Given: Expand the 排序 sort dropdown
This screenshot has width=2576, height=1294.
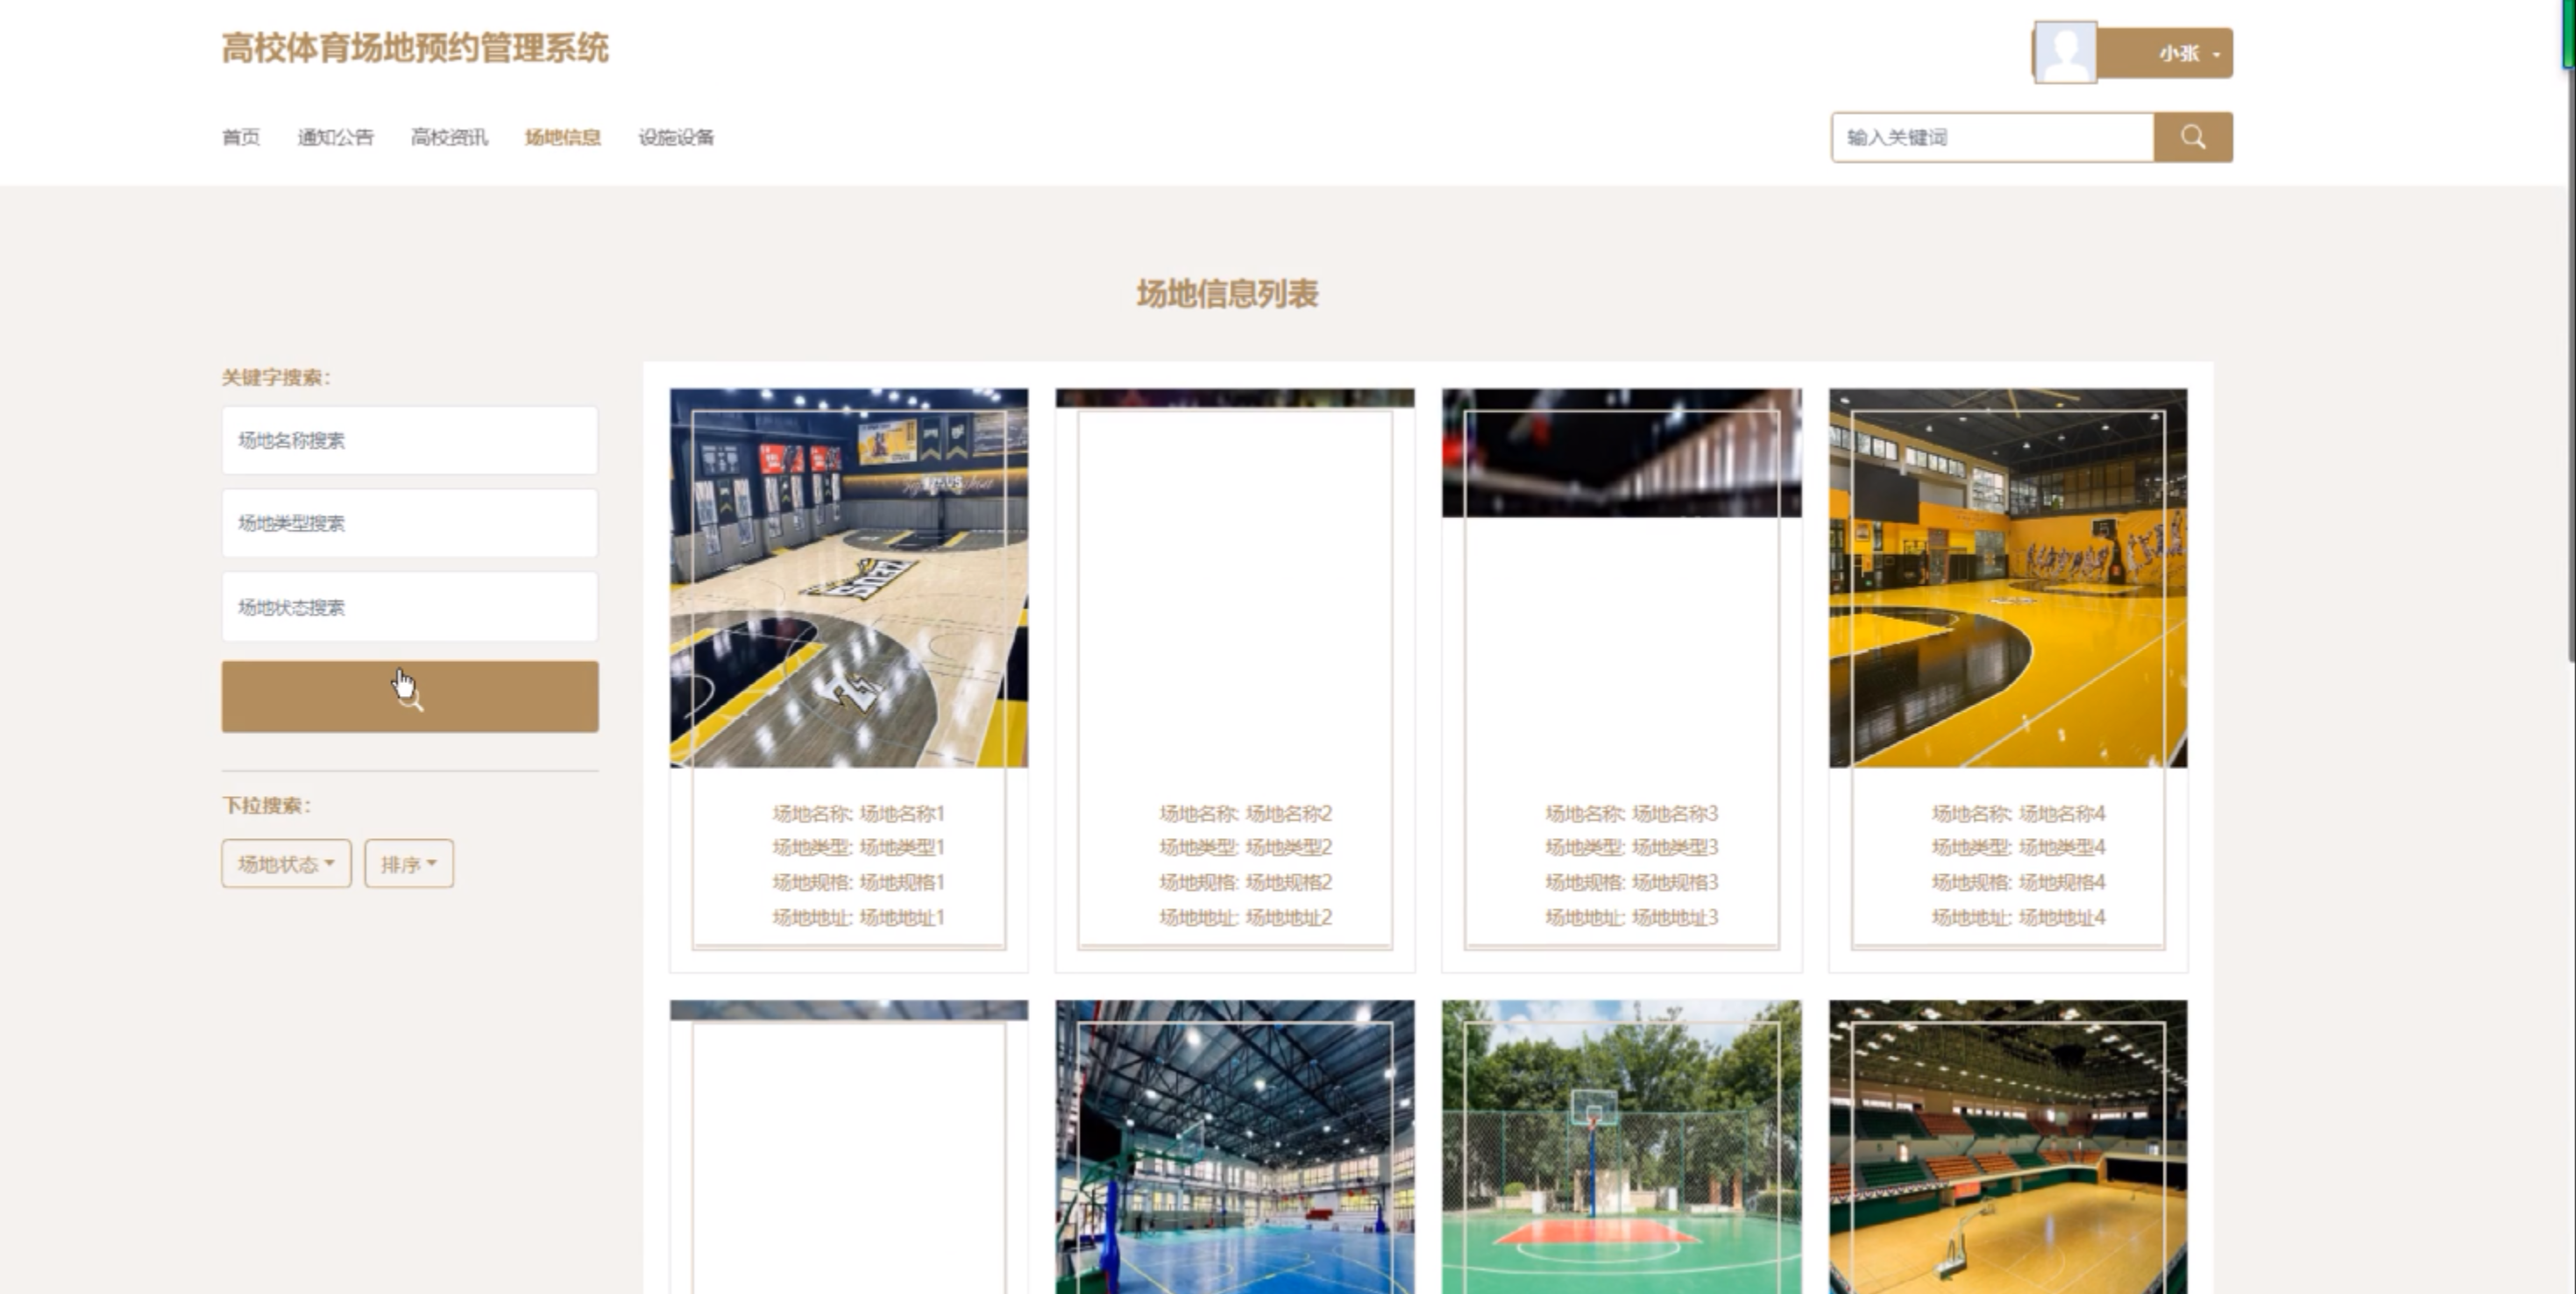Looking at the screenshot, I should click(408, 863).
